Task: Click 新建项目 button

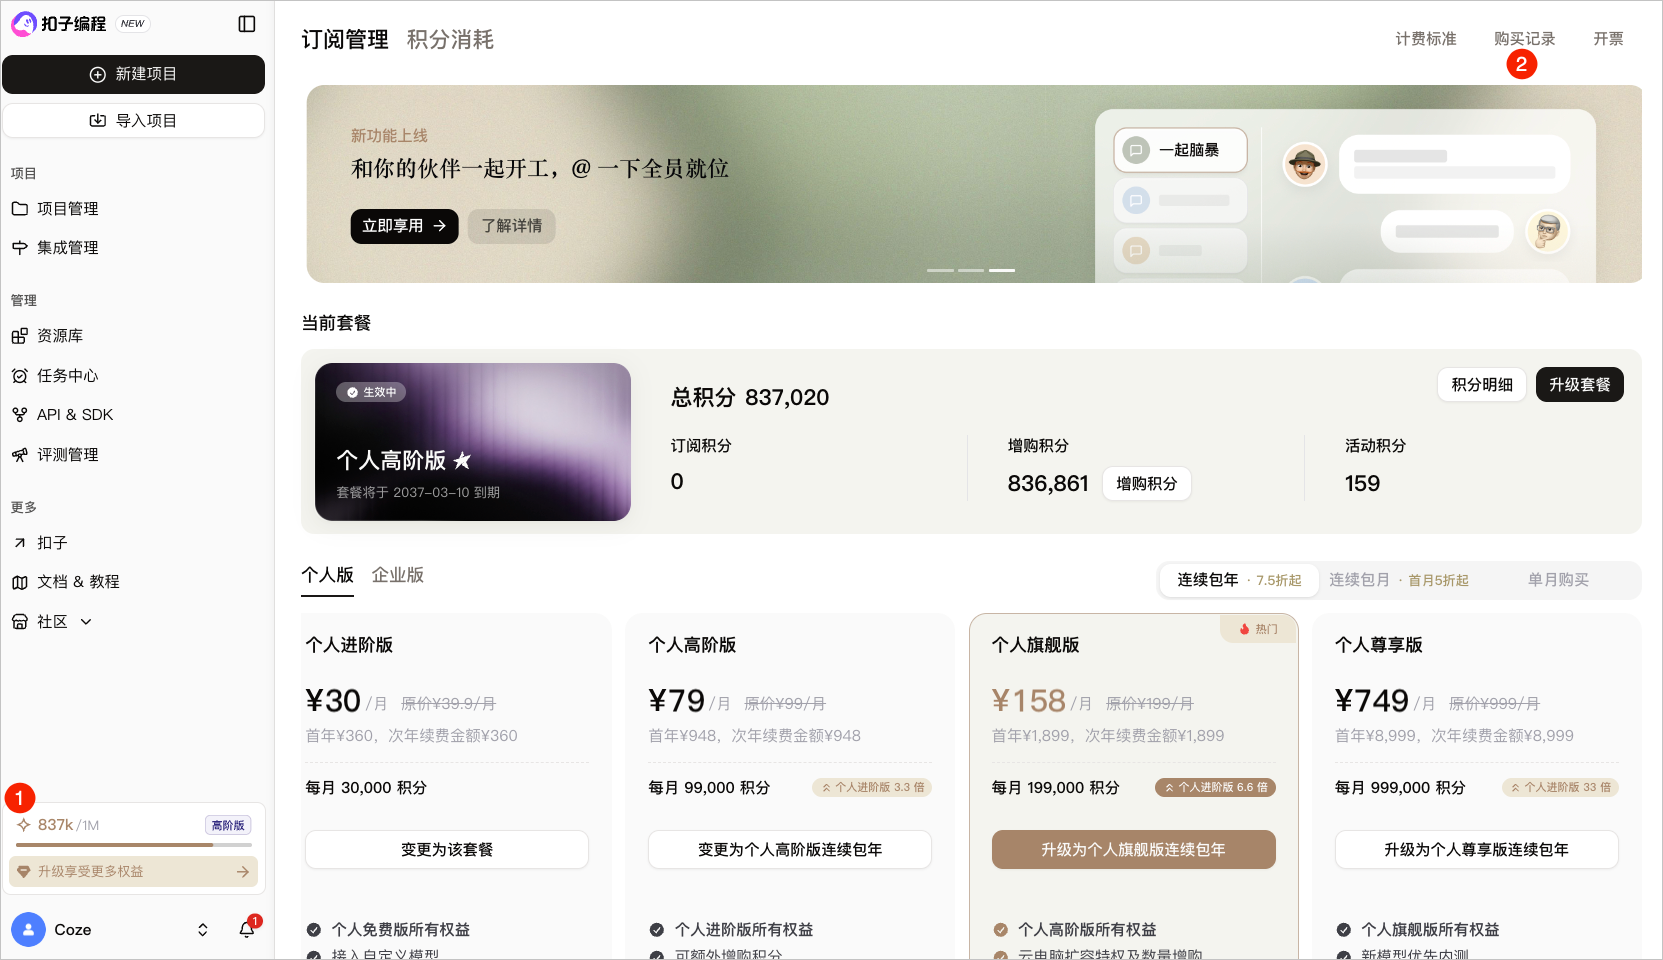Action: (133, 74)
